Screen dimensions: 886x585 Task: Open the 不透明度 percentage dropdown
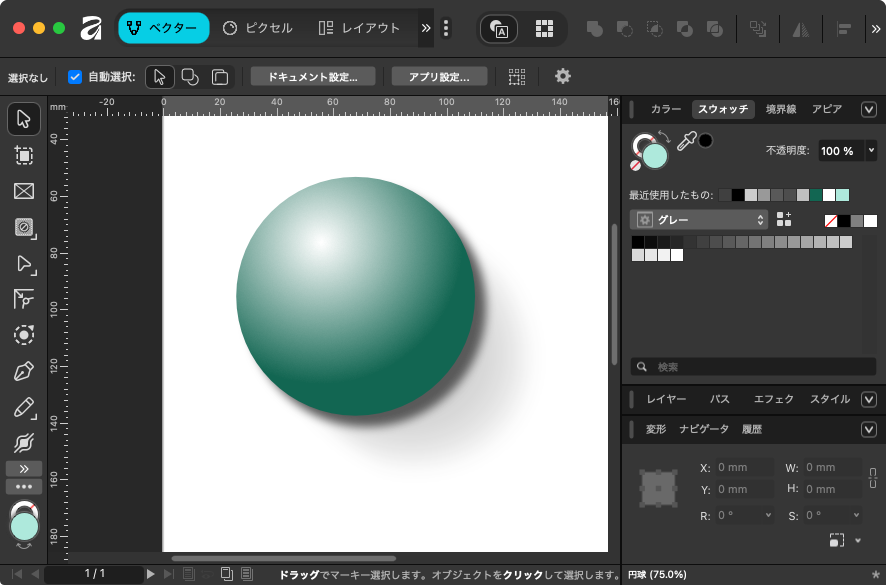point(871,150)
